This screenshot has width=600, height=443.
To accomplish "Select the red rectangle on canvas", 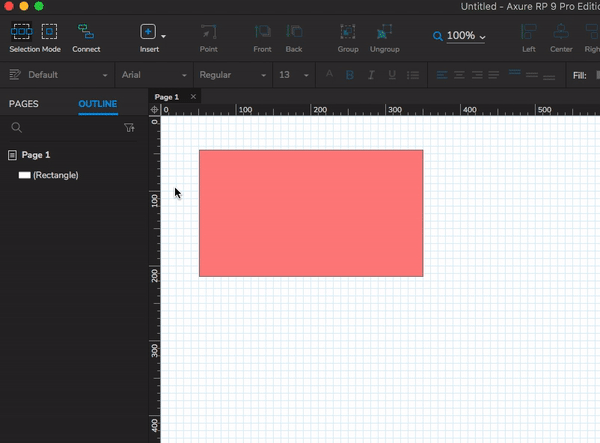I will (x=311, y=213).
